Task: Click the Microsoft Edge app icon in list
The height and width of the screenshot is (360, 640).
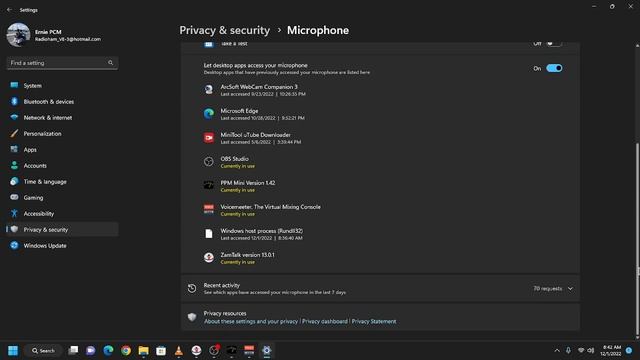Action: (209, 113)
